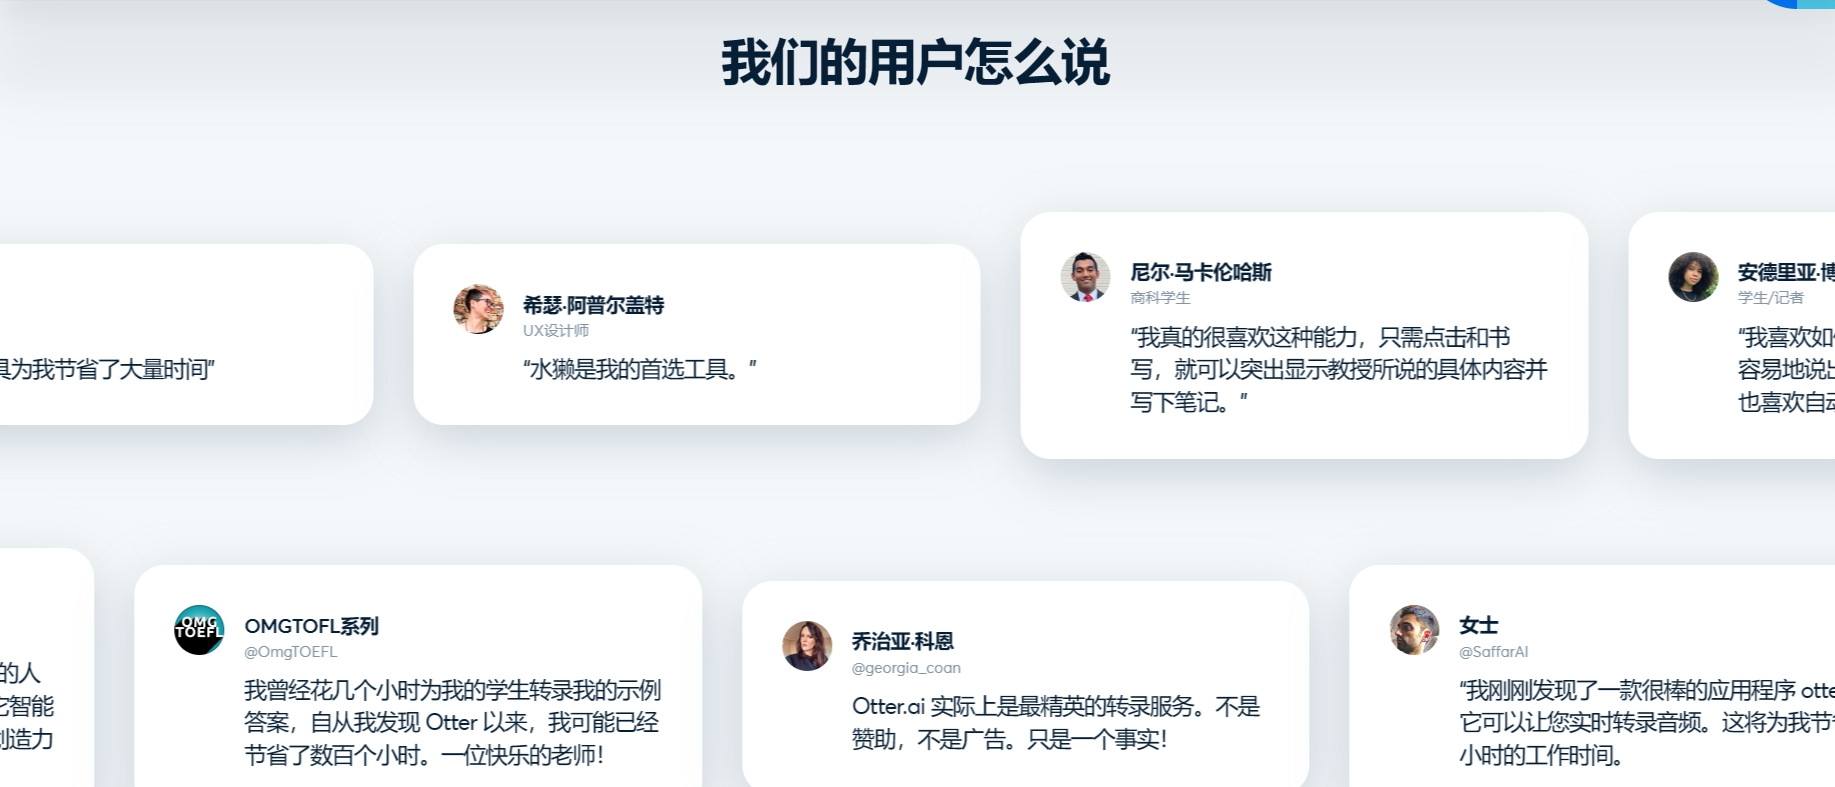Click 尼尔·马卡伦哈斯 profile photo
Image resolution: width=1835 pixels, height=787 pixels.
[x=1086, y=277]
